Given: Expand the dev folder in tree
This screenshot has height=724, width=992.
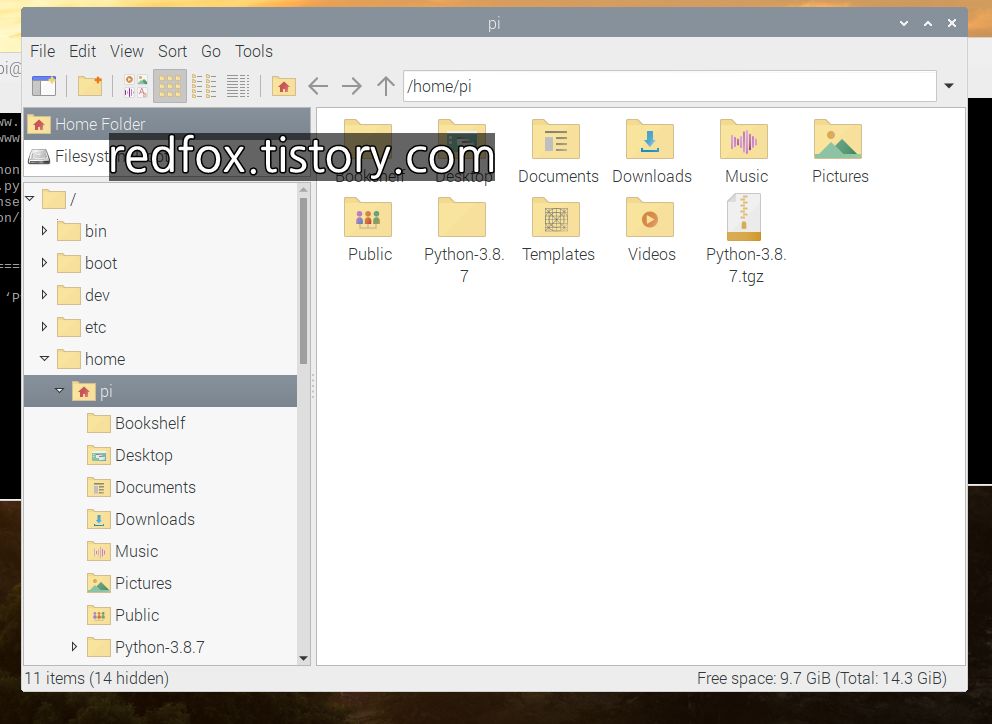Looking at the screenshot, I should (44, 295).
